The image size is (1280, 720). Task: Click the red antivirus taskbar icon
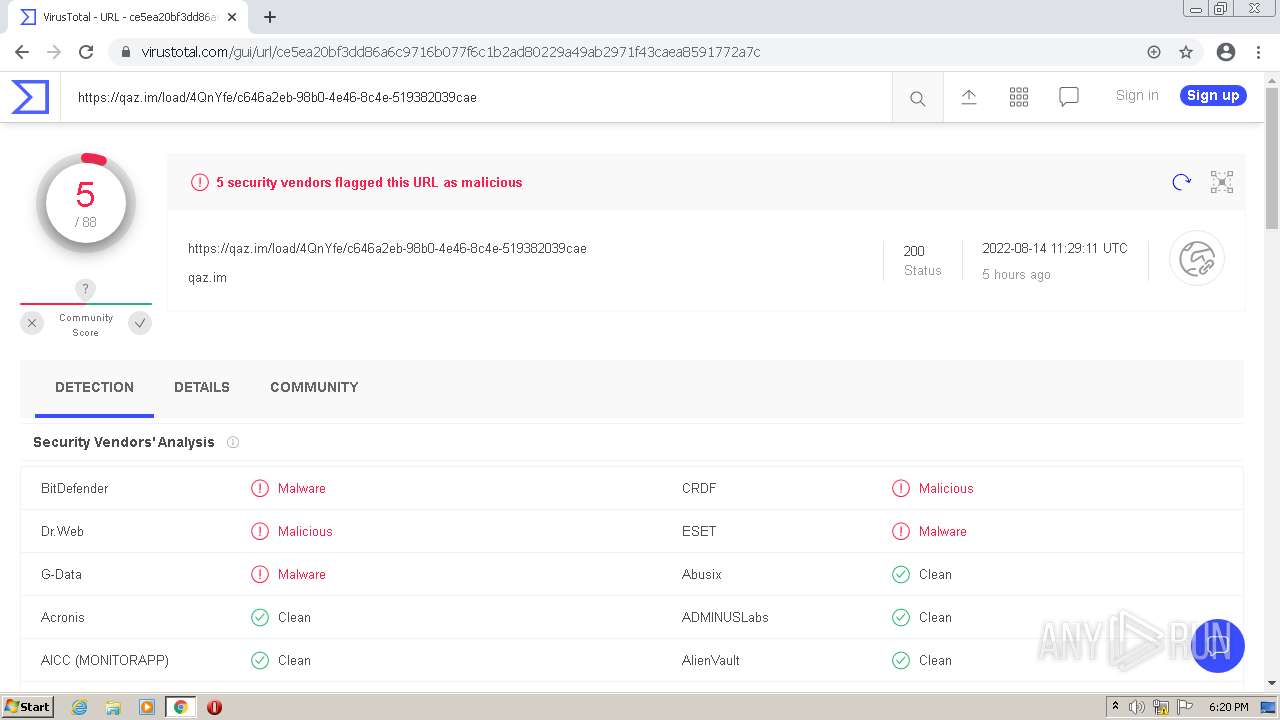[214, 707]
